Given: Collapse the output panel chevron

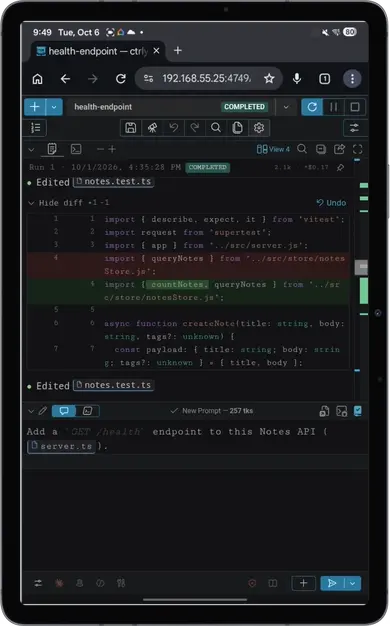Looking at the screenshot, I should click(x=31, y=150).
